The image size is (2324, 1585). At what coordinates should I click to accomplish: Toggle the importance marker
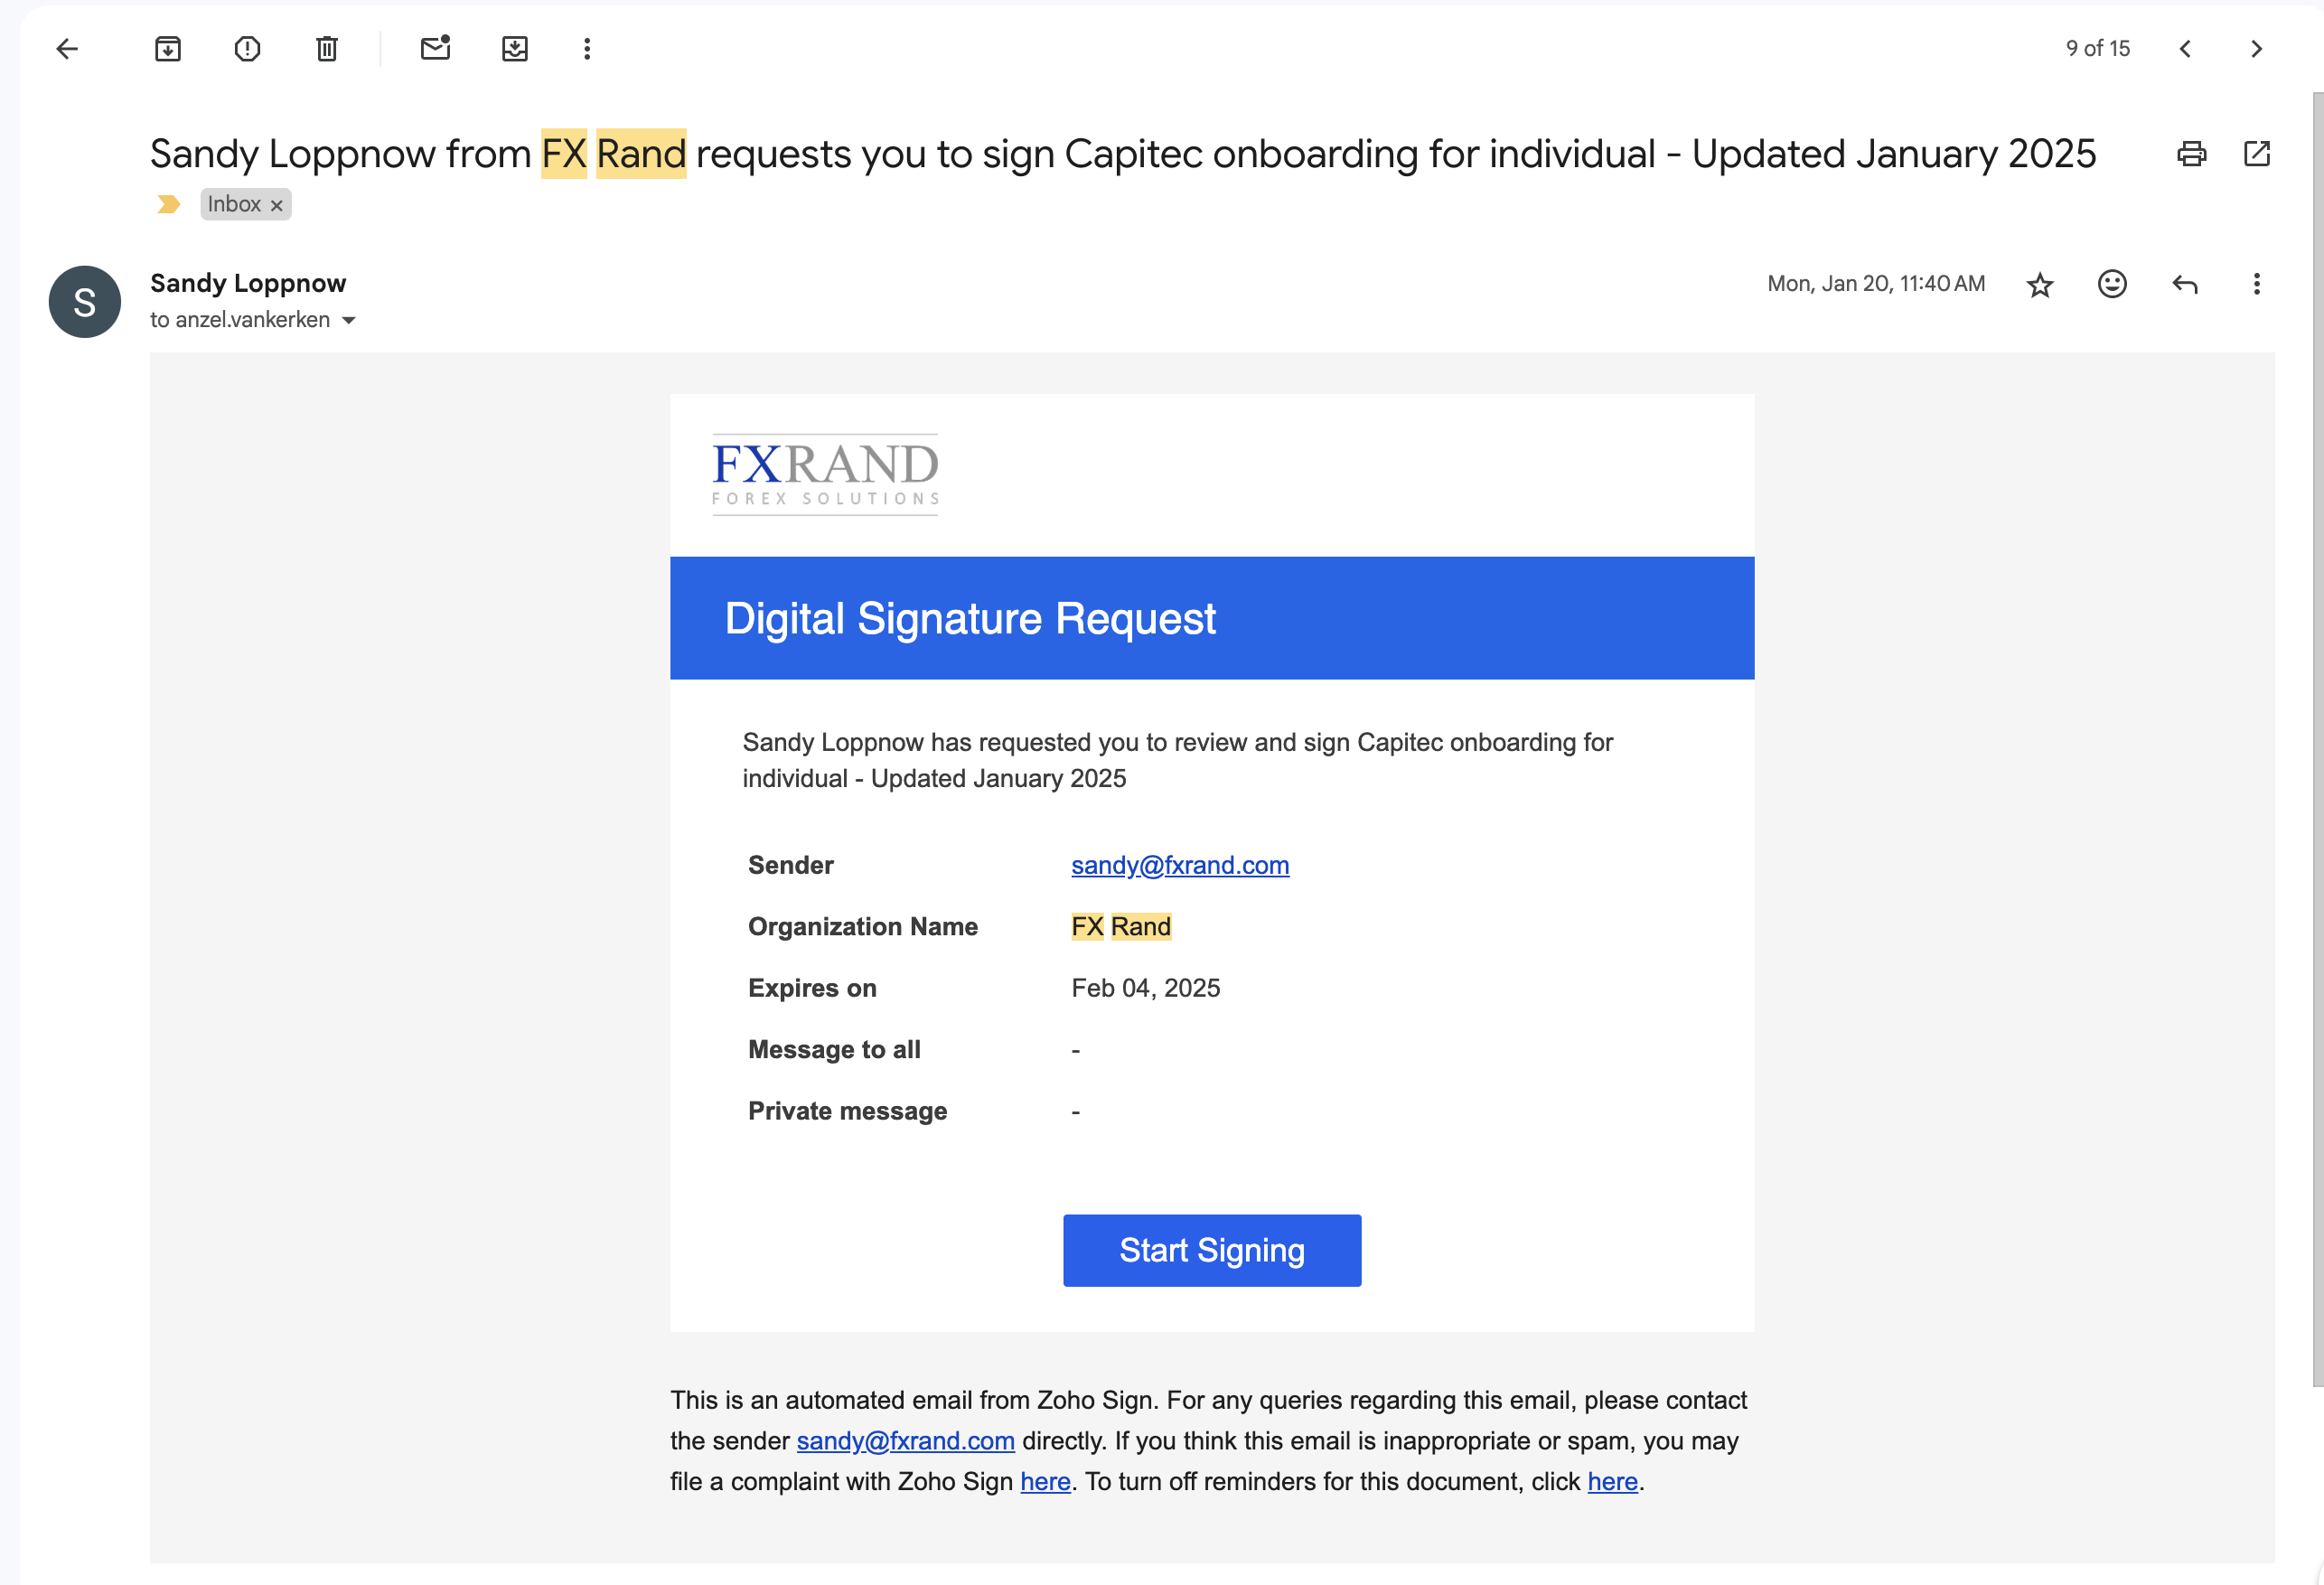click(x=169, y=204)
